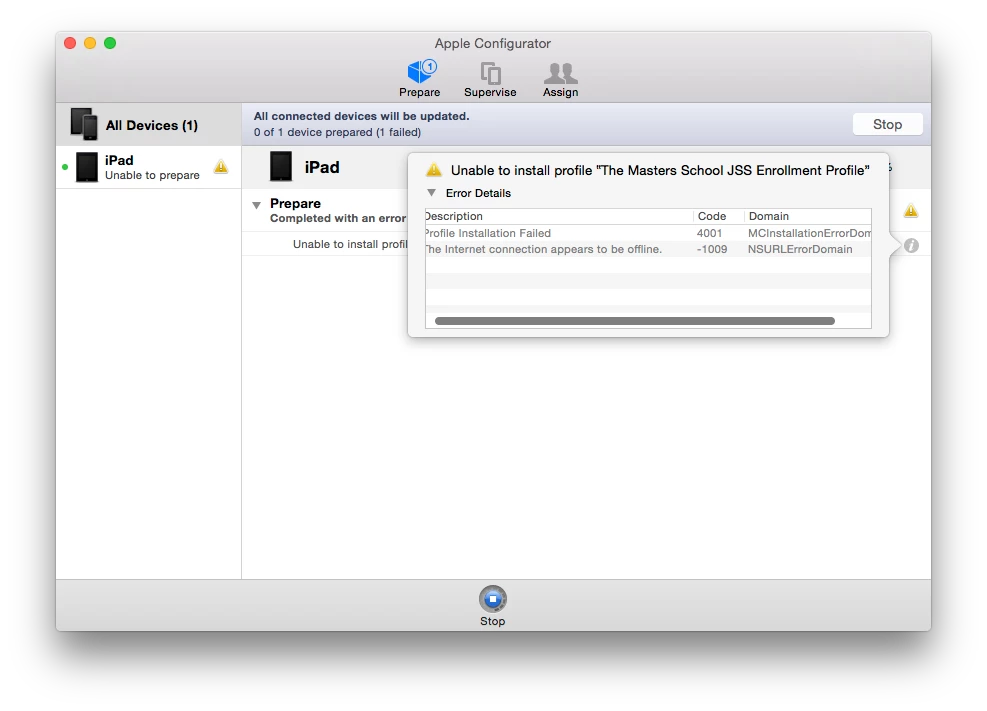This screenshot has height=711, width=987.
Task: Select 'The Internet connection appears to be offline.' row
Action: (648, 249)
